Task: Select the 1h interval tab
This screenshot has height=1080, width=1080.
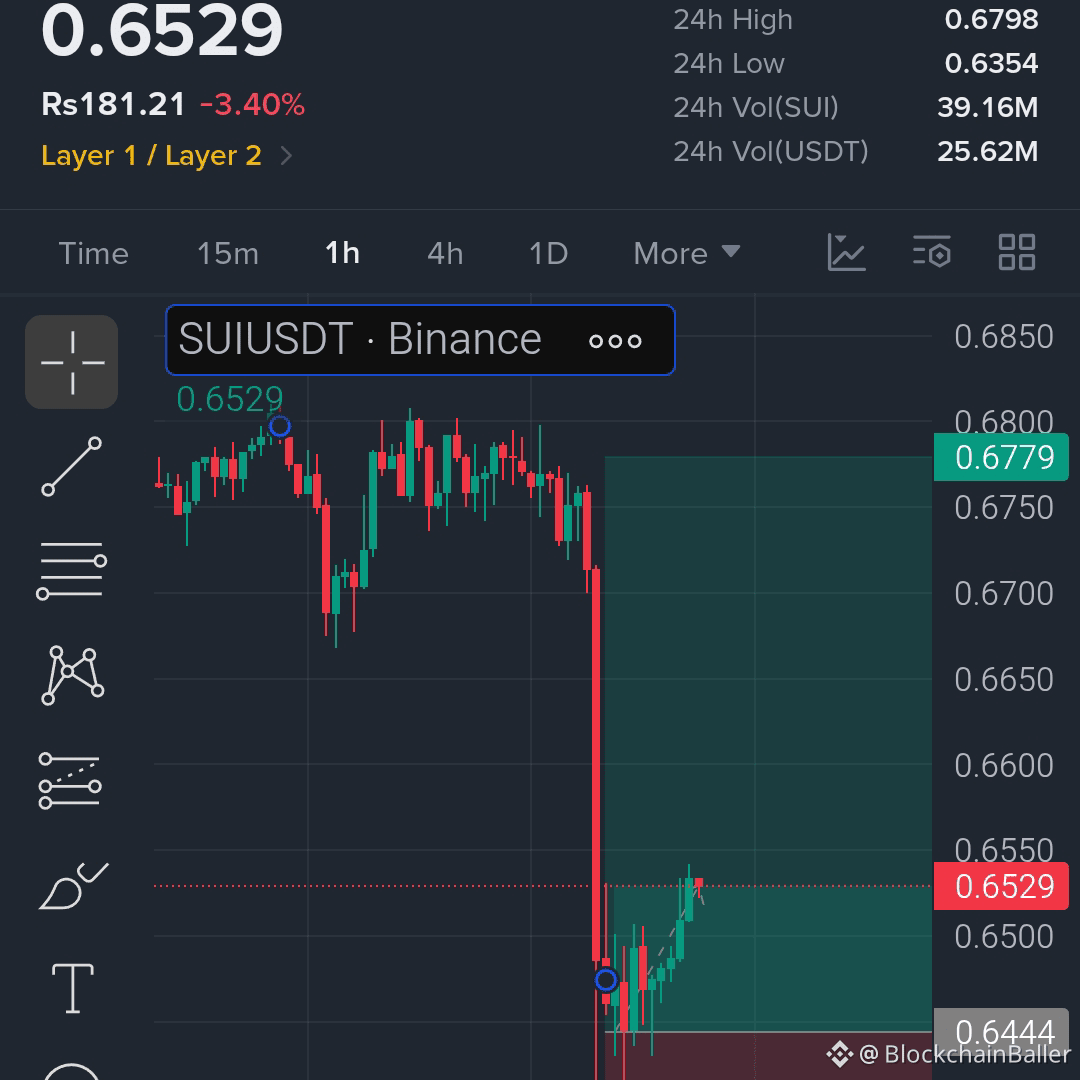Action: [x=342, y=253]
